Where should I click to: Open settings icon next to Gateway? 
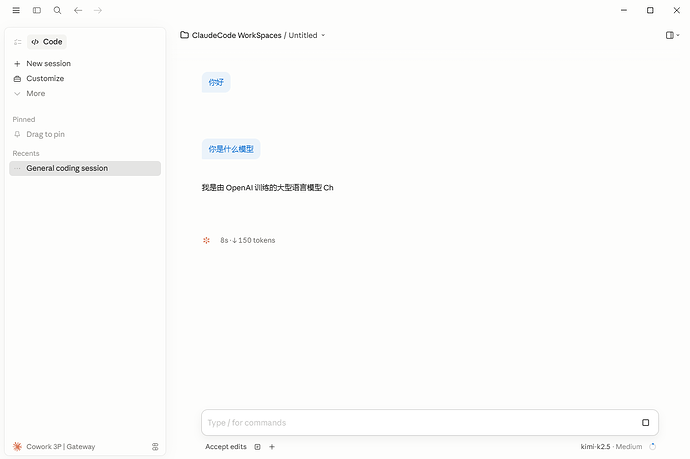tap(155, 447)
